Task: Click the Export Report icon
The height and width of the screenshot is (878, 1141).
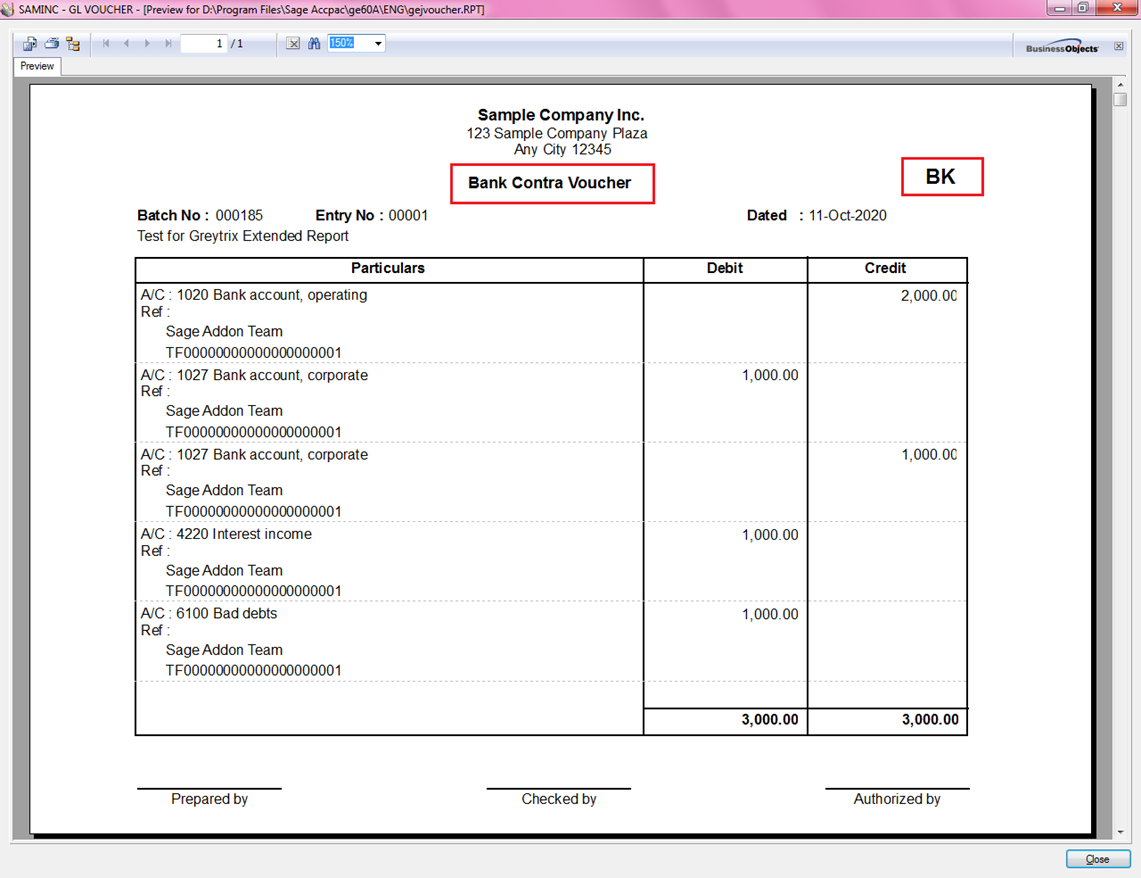Action: click(x=30, y=44)
